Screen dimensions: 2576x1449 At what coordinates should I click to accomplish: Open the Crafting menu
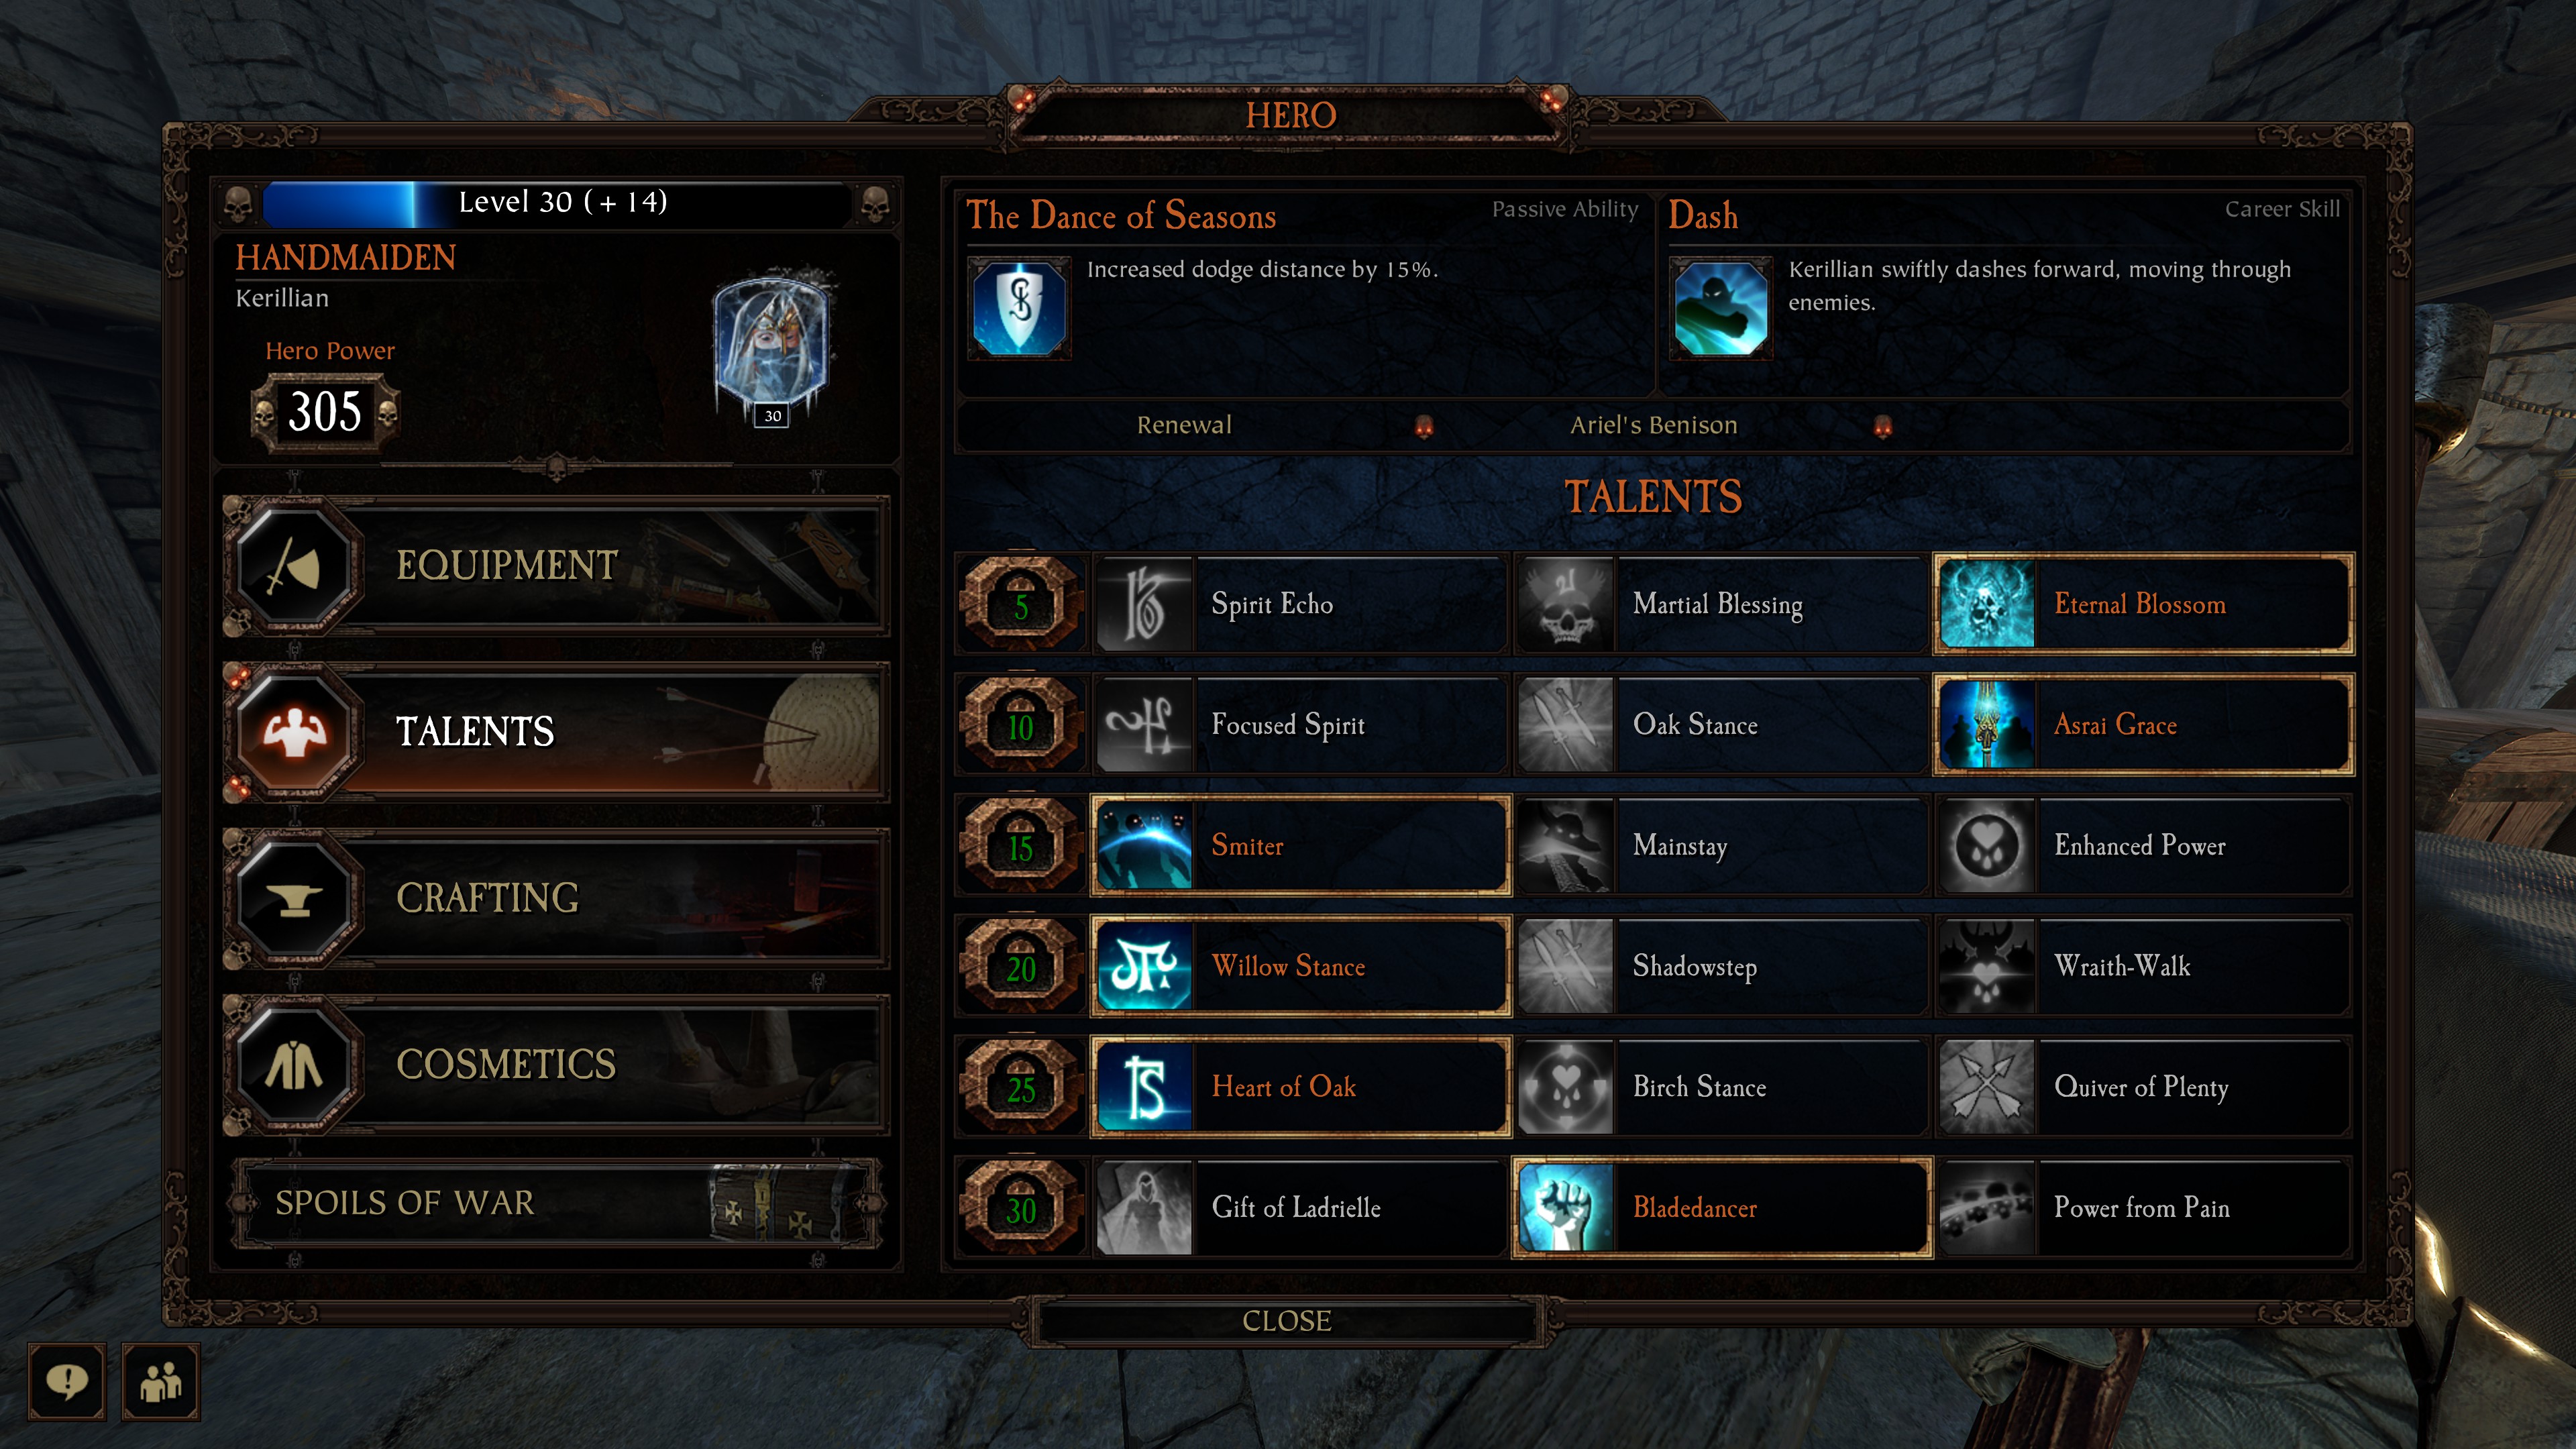tap(556, 898)
